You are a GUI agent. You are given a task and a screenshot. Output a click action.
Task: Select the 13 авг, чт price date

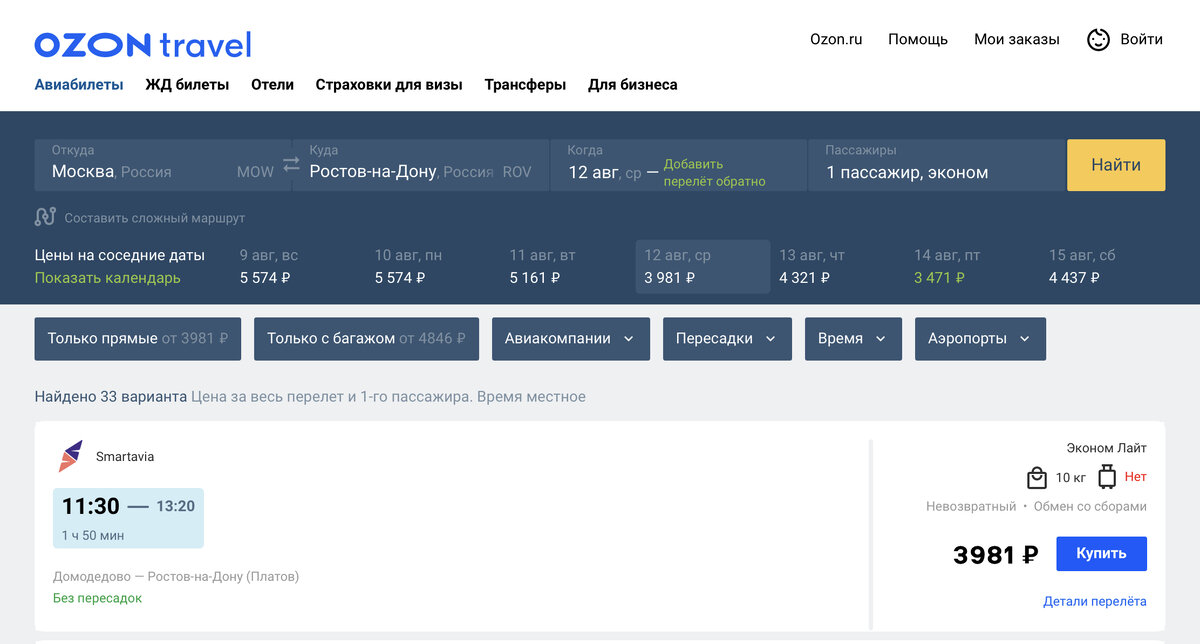tap(838, 266)
